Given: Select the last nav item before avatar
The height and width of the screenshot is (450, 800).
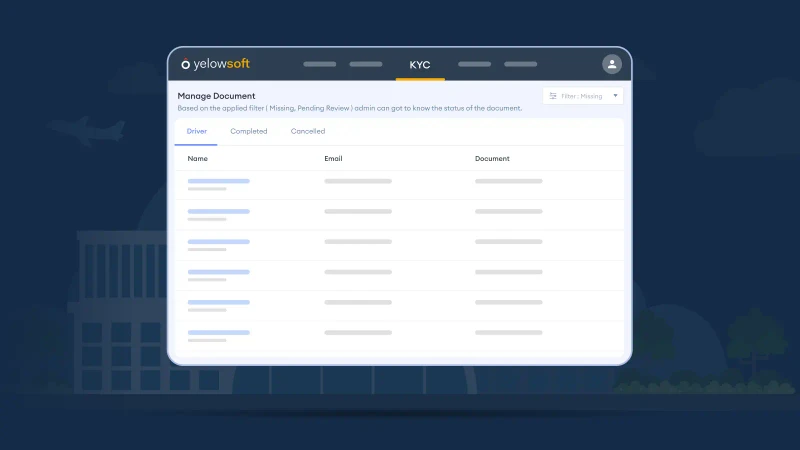Looking at the screenshot, I should coord(520,64).
